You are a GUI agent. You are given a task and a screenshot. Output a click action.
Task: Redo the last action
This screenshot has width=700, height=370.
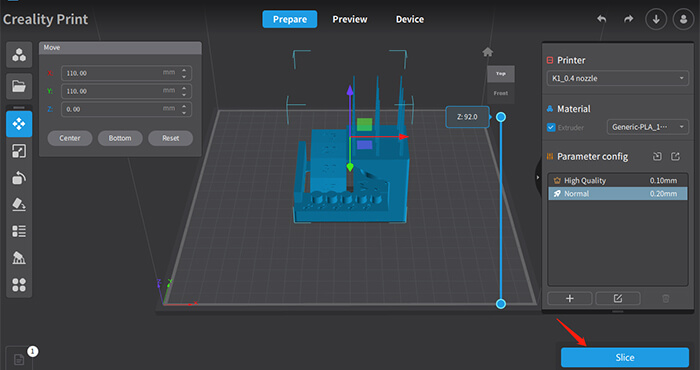tap(629, 19)
